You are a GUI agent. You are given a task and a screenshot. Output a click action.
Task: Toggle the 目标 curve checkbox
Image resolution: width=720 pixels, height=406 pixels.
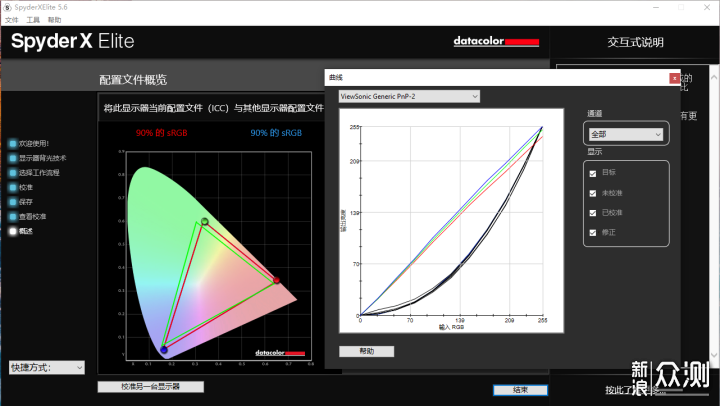[x=593, y=174]
